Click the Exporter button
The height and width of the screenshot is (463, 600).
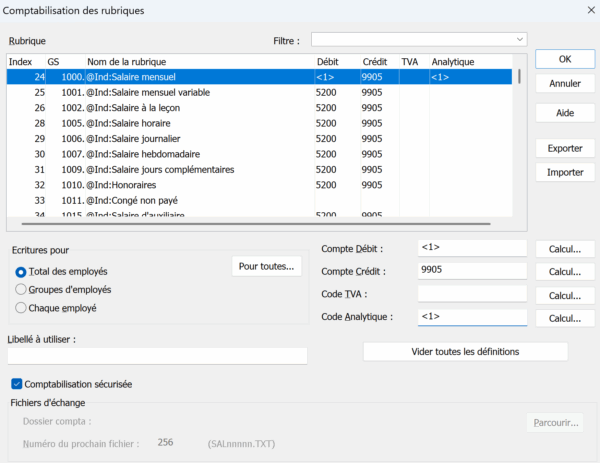565,148
